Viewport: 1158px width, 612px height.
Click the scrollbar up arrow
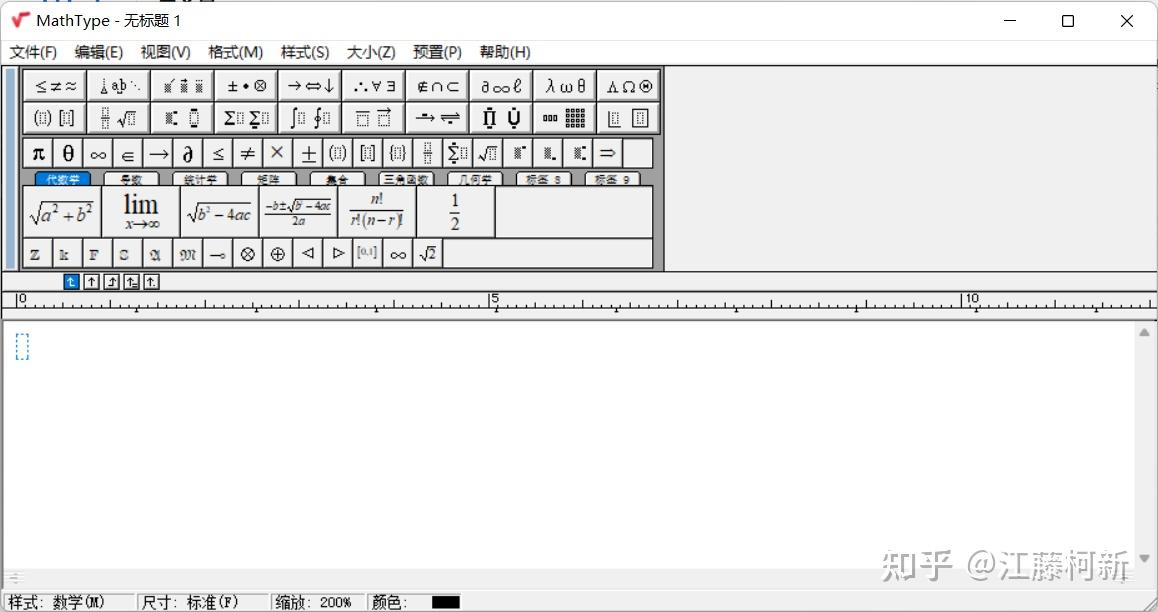coord(1145,332)
